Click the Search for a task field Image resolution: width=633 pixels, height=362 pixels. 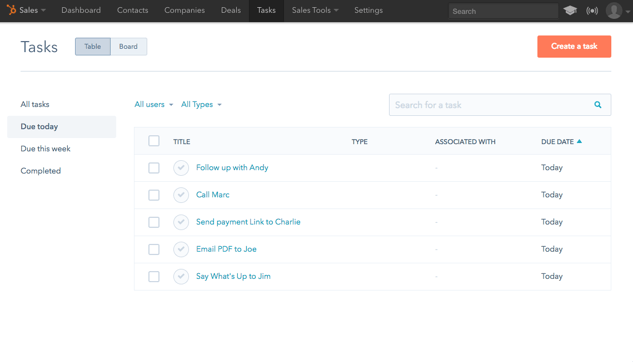pyautogui.click(x=500, y=105)
